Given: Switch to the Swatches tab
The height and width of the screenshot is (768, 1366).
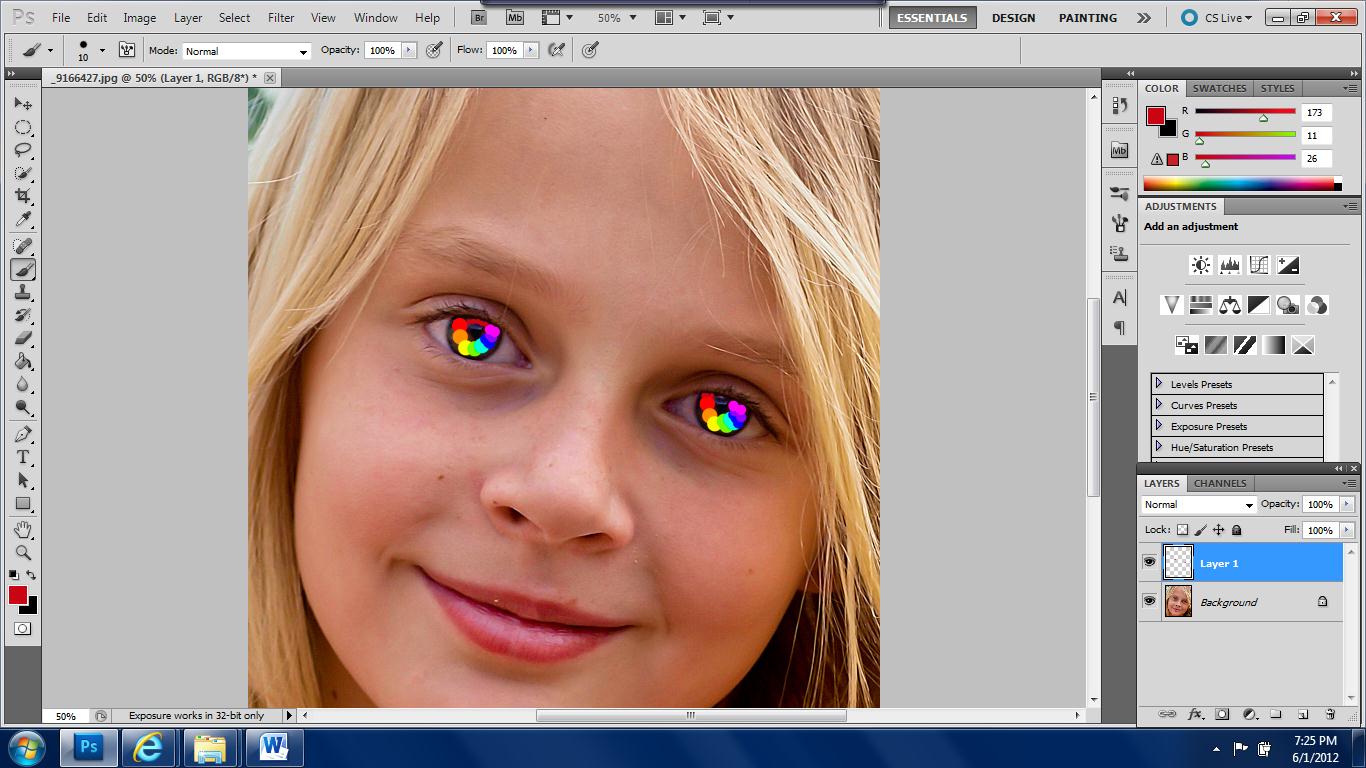Looking at the screenshot, I should (1219, 88).
